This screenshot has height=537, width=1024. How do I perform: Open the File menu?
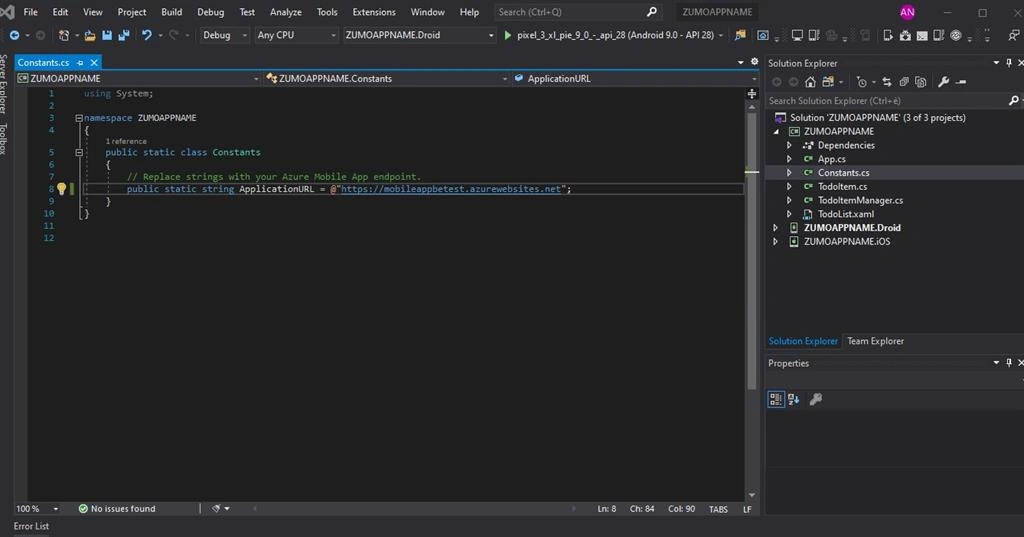(30, 12)
